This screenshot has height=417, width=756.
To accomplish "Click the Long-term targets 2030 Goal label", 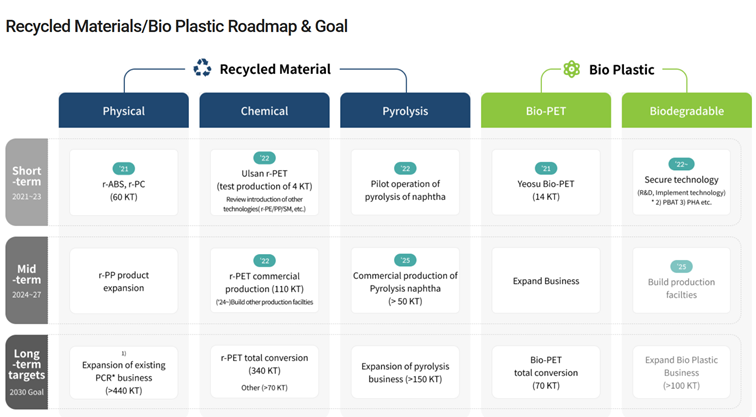I will tap(27, 372).
